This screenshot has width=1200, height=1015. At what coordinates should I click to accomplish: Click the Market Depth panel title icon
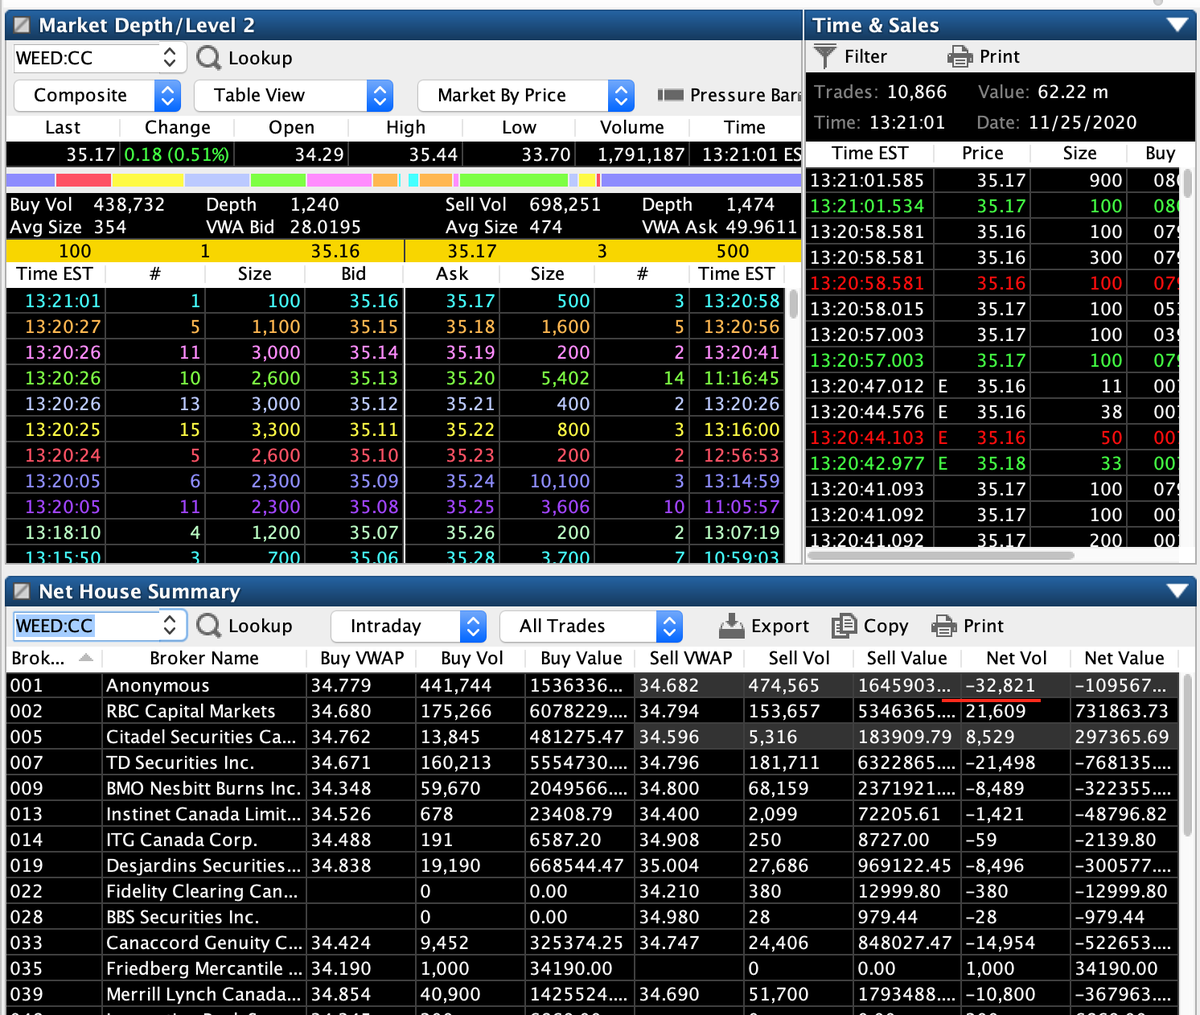21,25
